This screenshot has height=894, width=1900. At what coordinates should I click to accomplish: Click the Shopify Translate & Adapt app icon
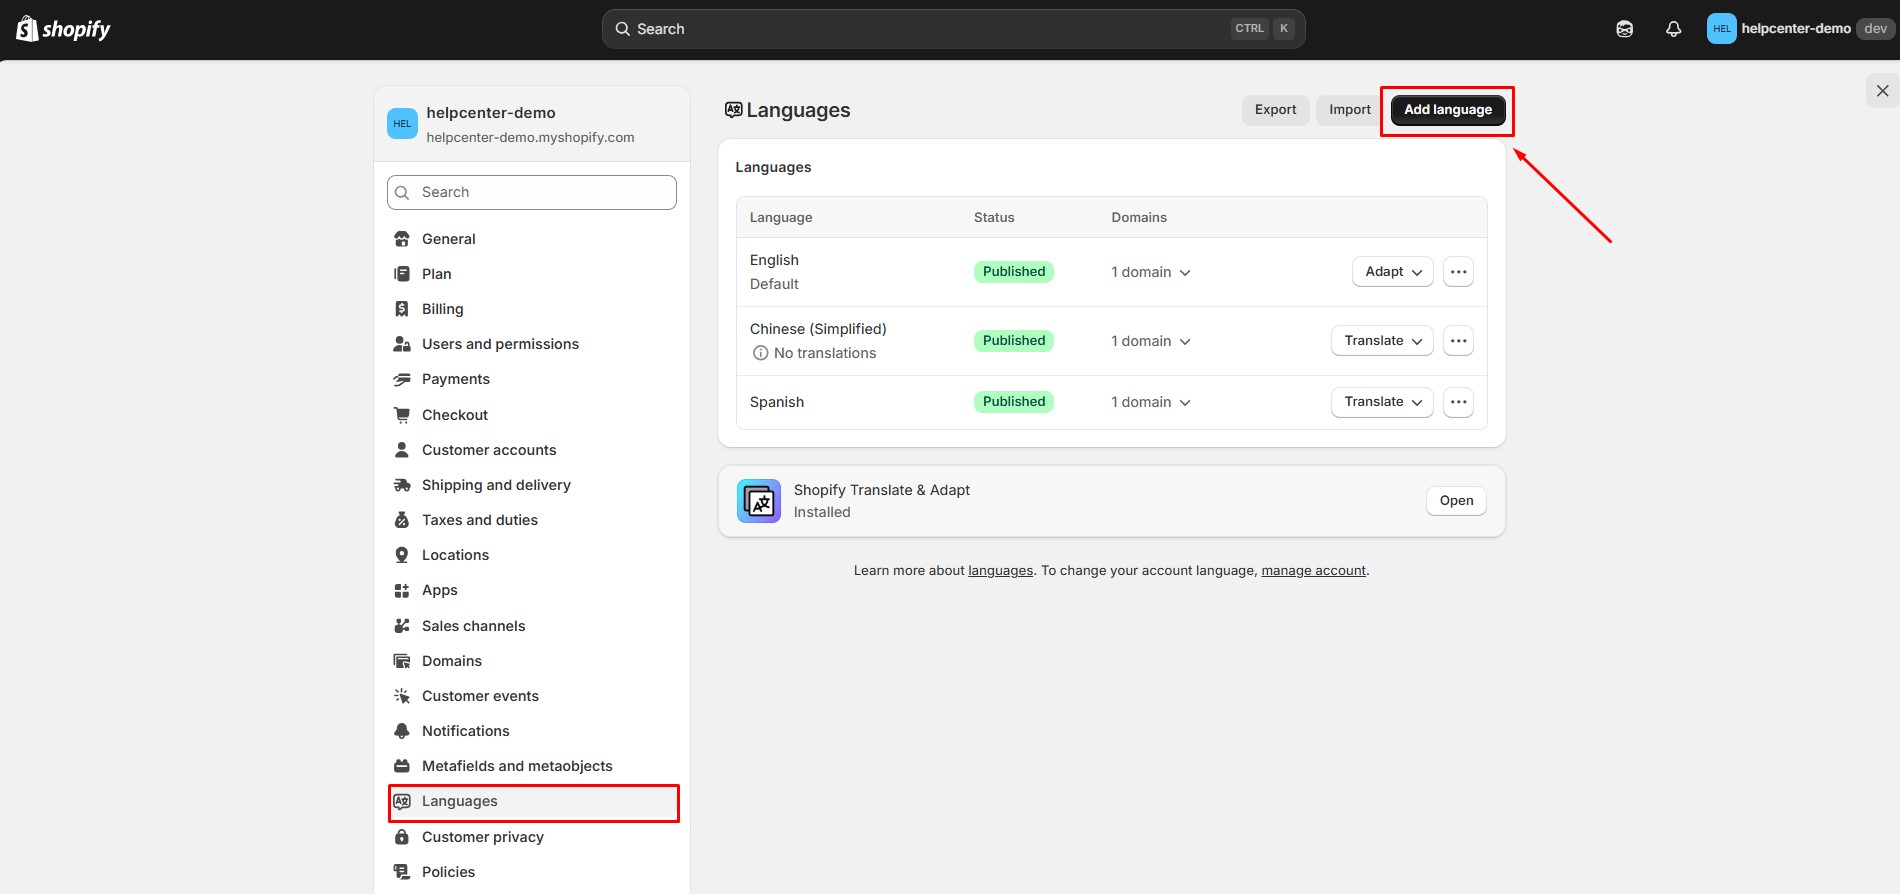[x=759, y=501]
